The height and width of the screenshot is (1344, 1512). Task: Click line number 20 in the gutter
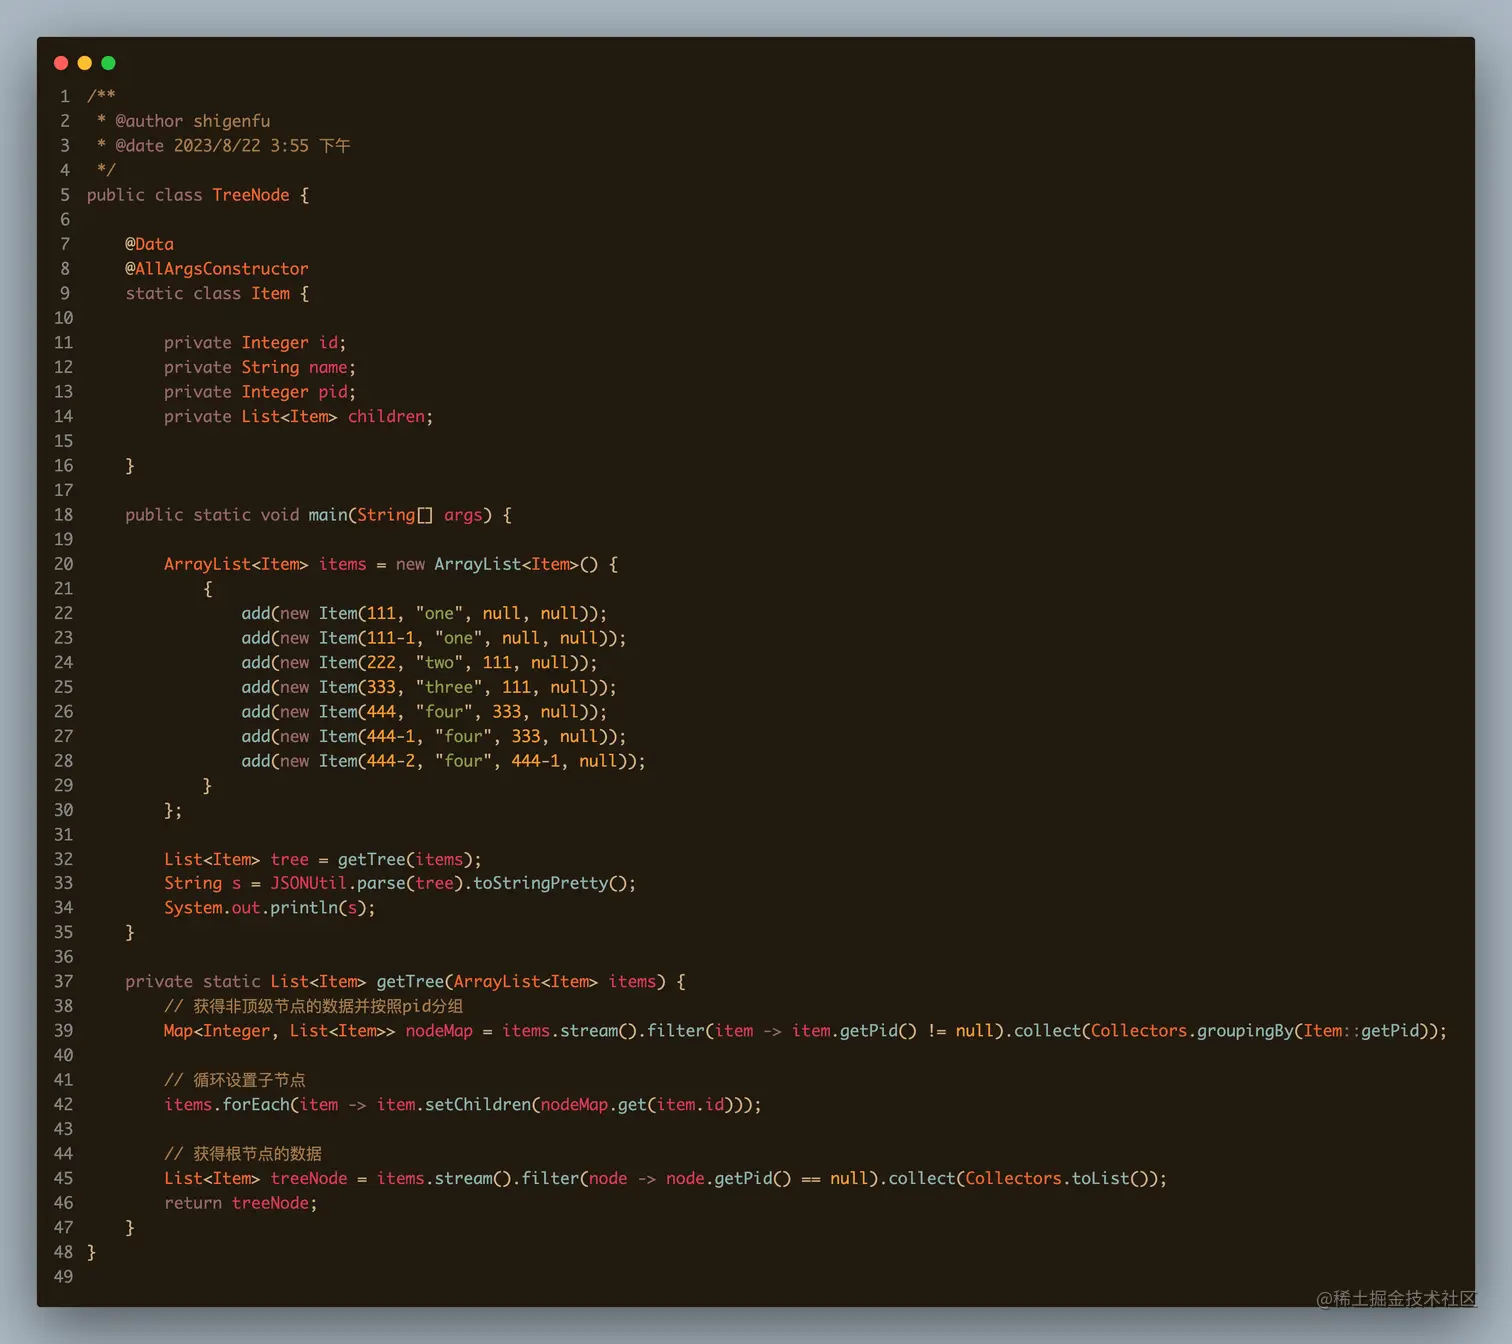pos(63,564)
